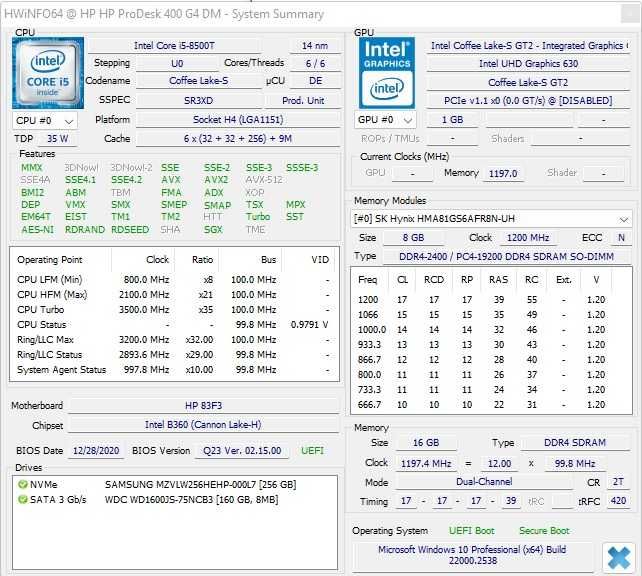Open the CPU #0 selector dropdown

click(x=45, y=121)
